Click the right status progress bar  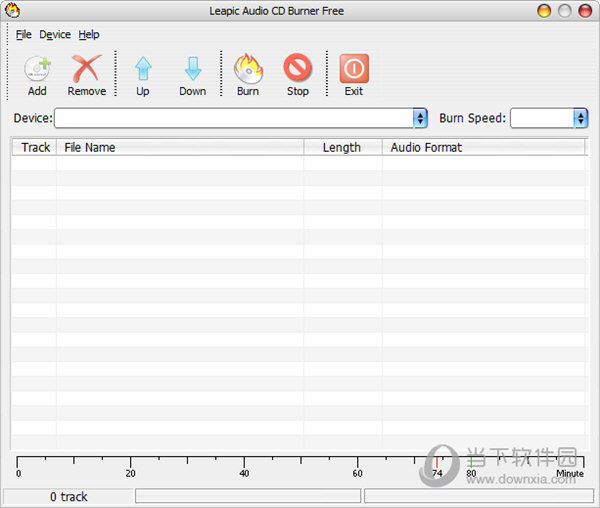pyautogui.click(x=479, y=496)
